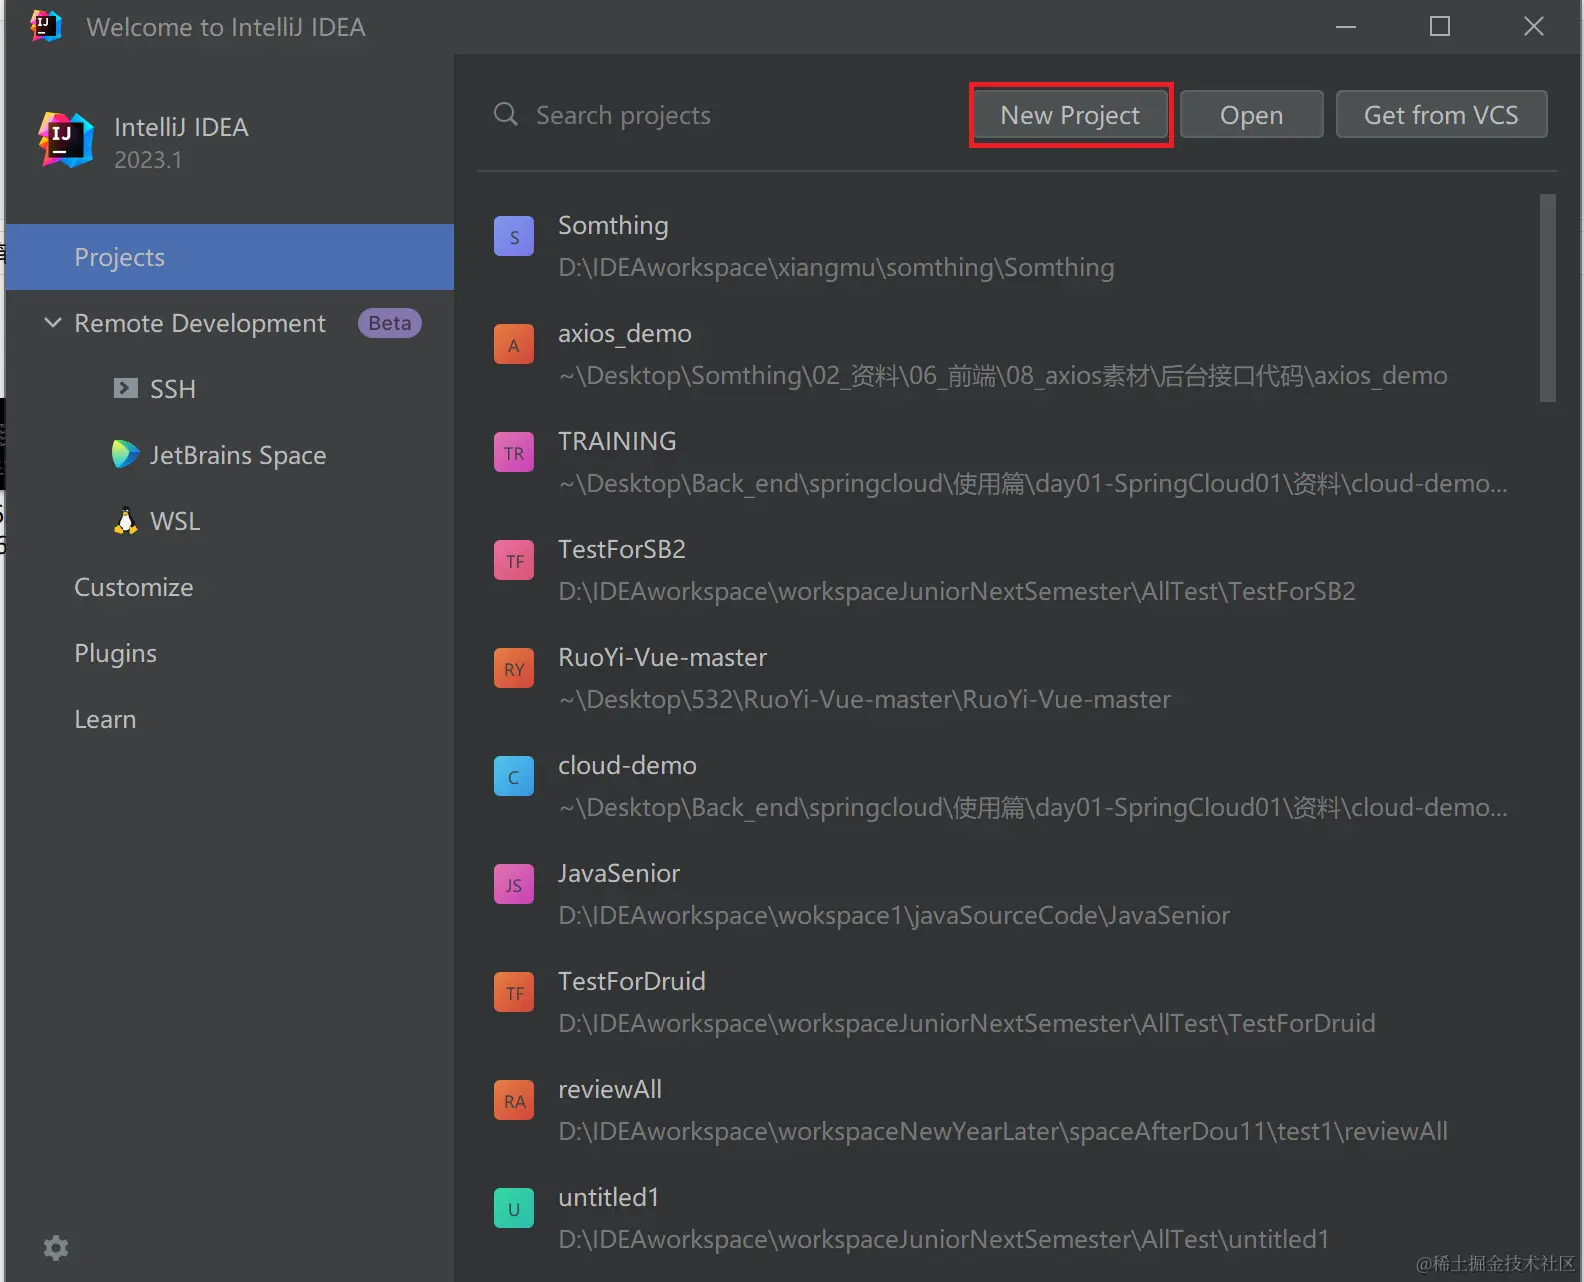Close the Welcome to IntelliJ IDEA window
1584x1282 pixels.
(x=1534, y=27)
